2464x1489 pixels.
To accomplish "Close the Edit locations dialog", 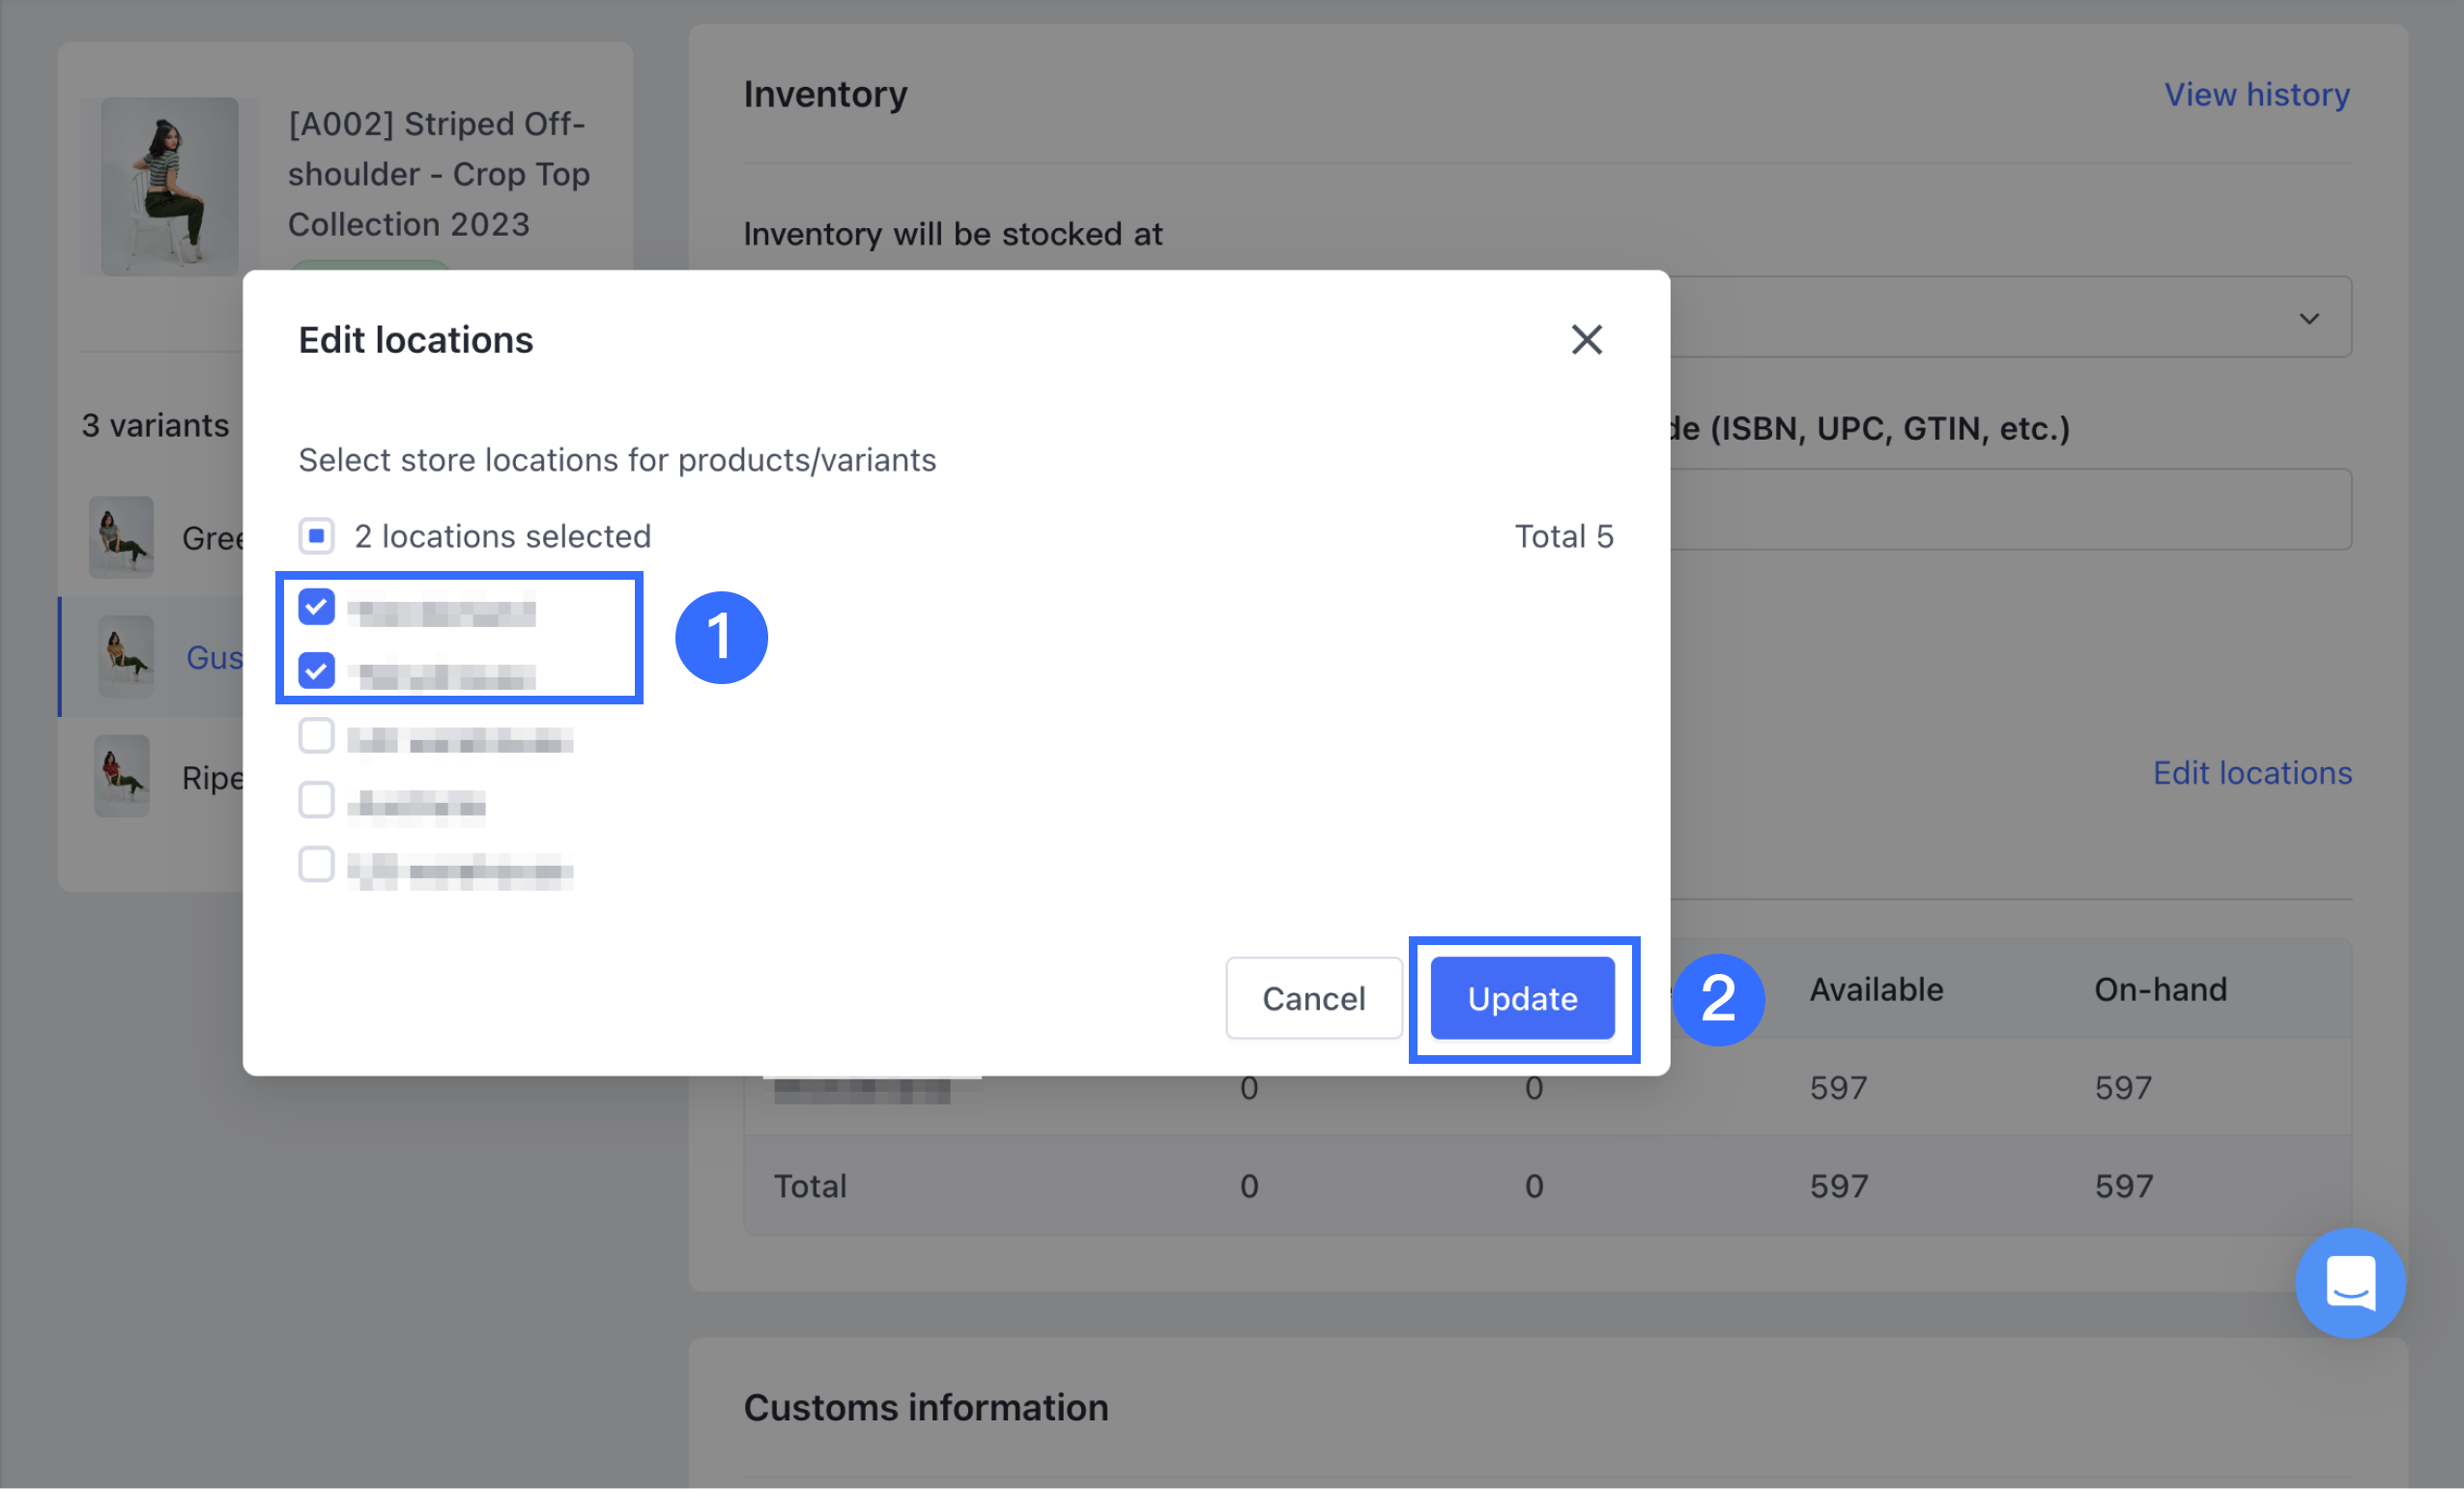I will pyautogui.click(x=1586, y=340).
